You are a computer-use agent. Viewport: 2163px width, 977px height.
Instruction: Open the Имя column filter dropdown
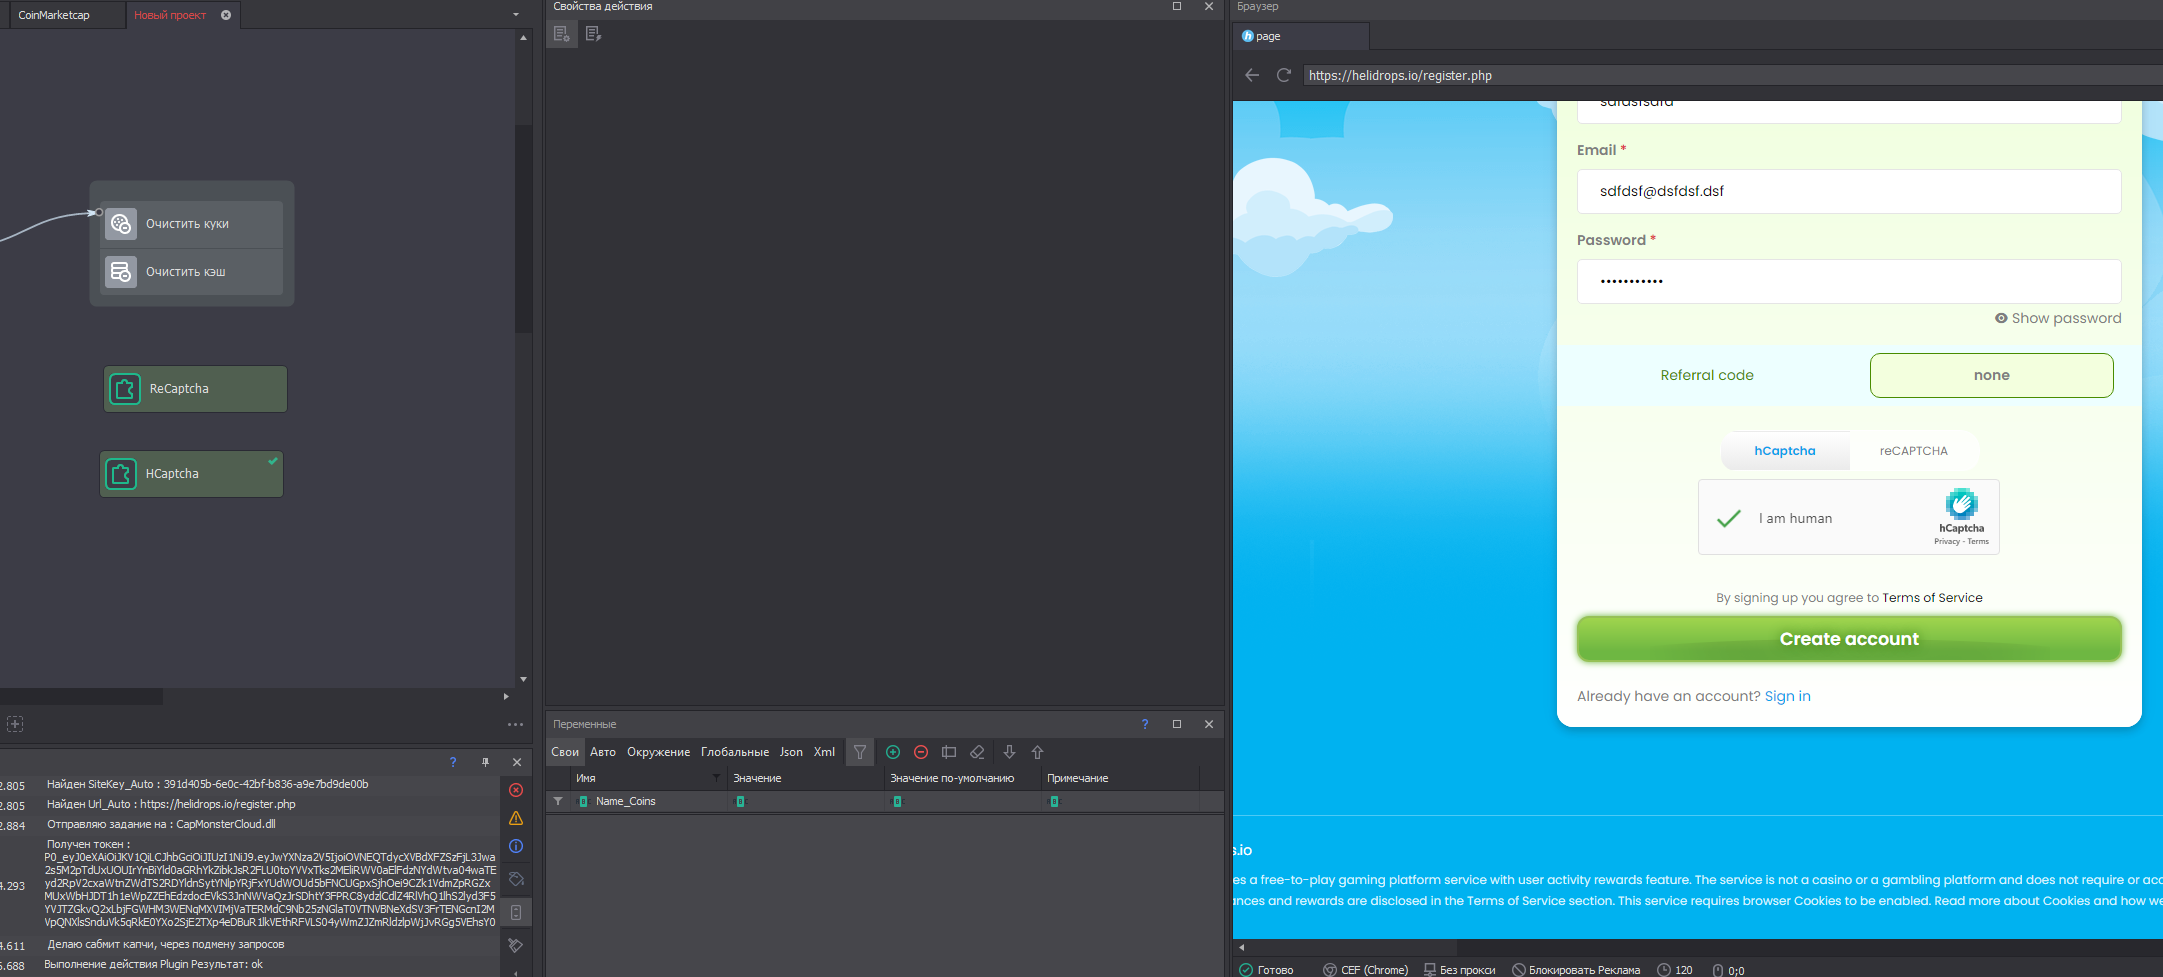(716, 778)
